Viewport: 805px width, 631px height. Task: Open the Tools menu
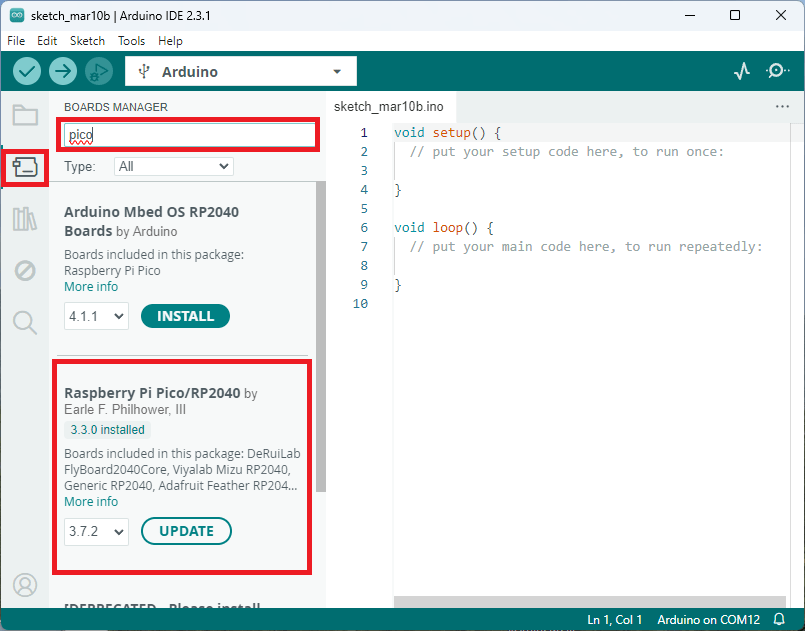coord(131,41)
